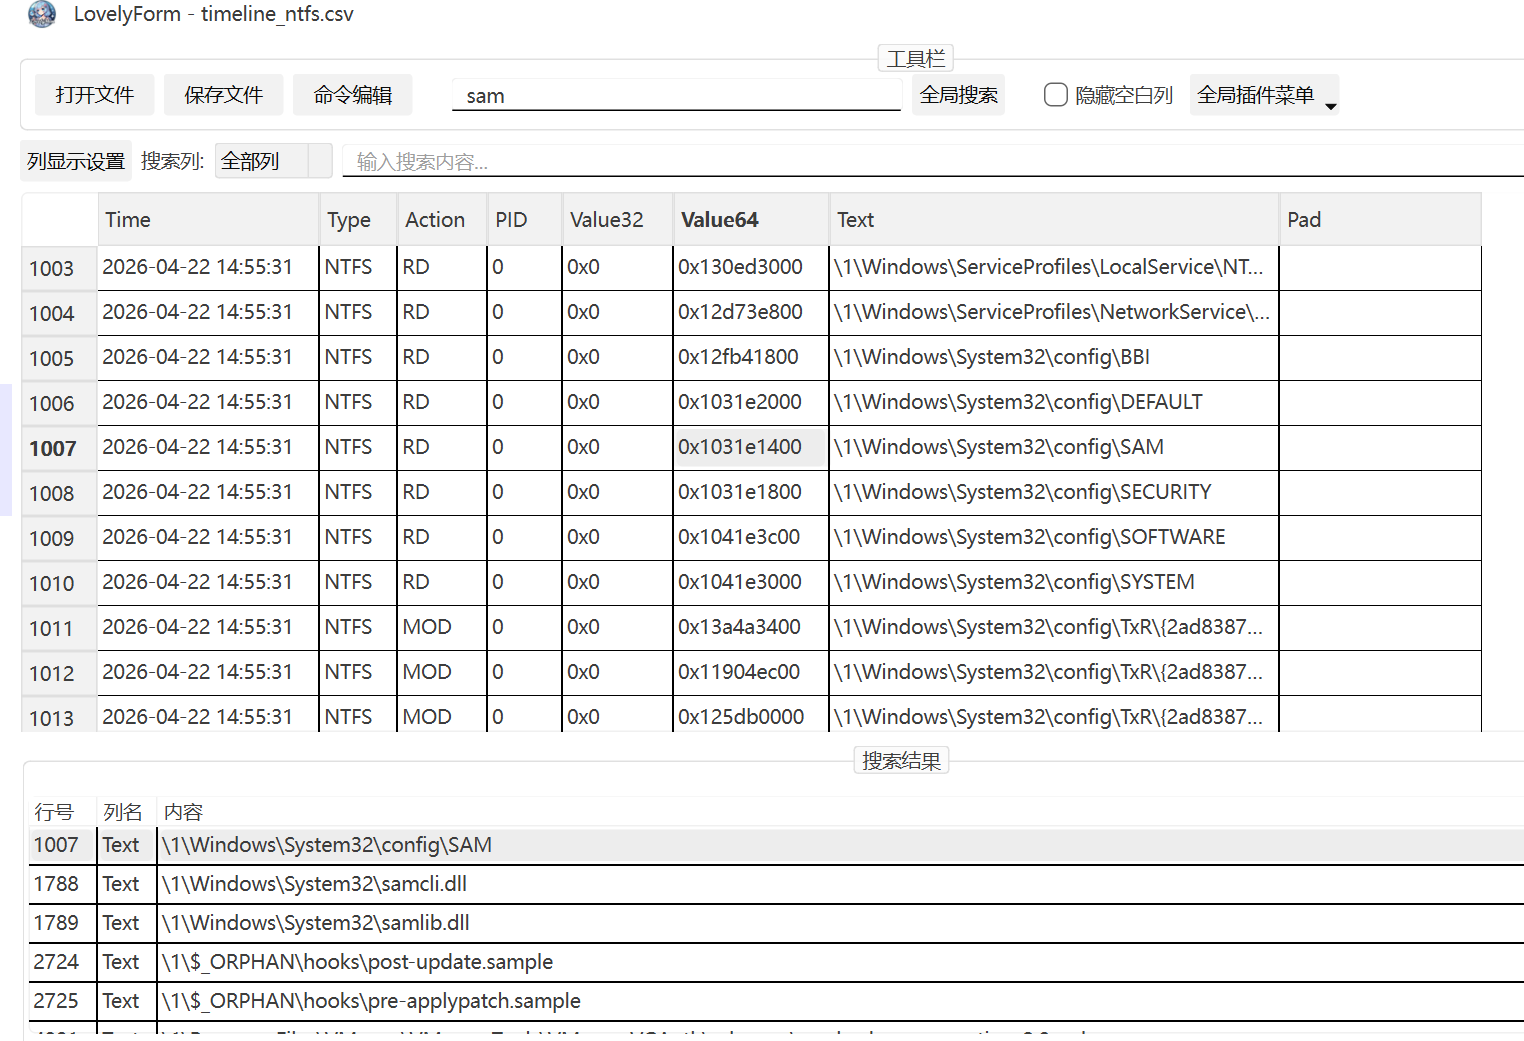The image size is (1524, 1041).
Task: Select row header 1011
Action: coord(59,628)
